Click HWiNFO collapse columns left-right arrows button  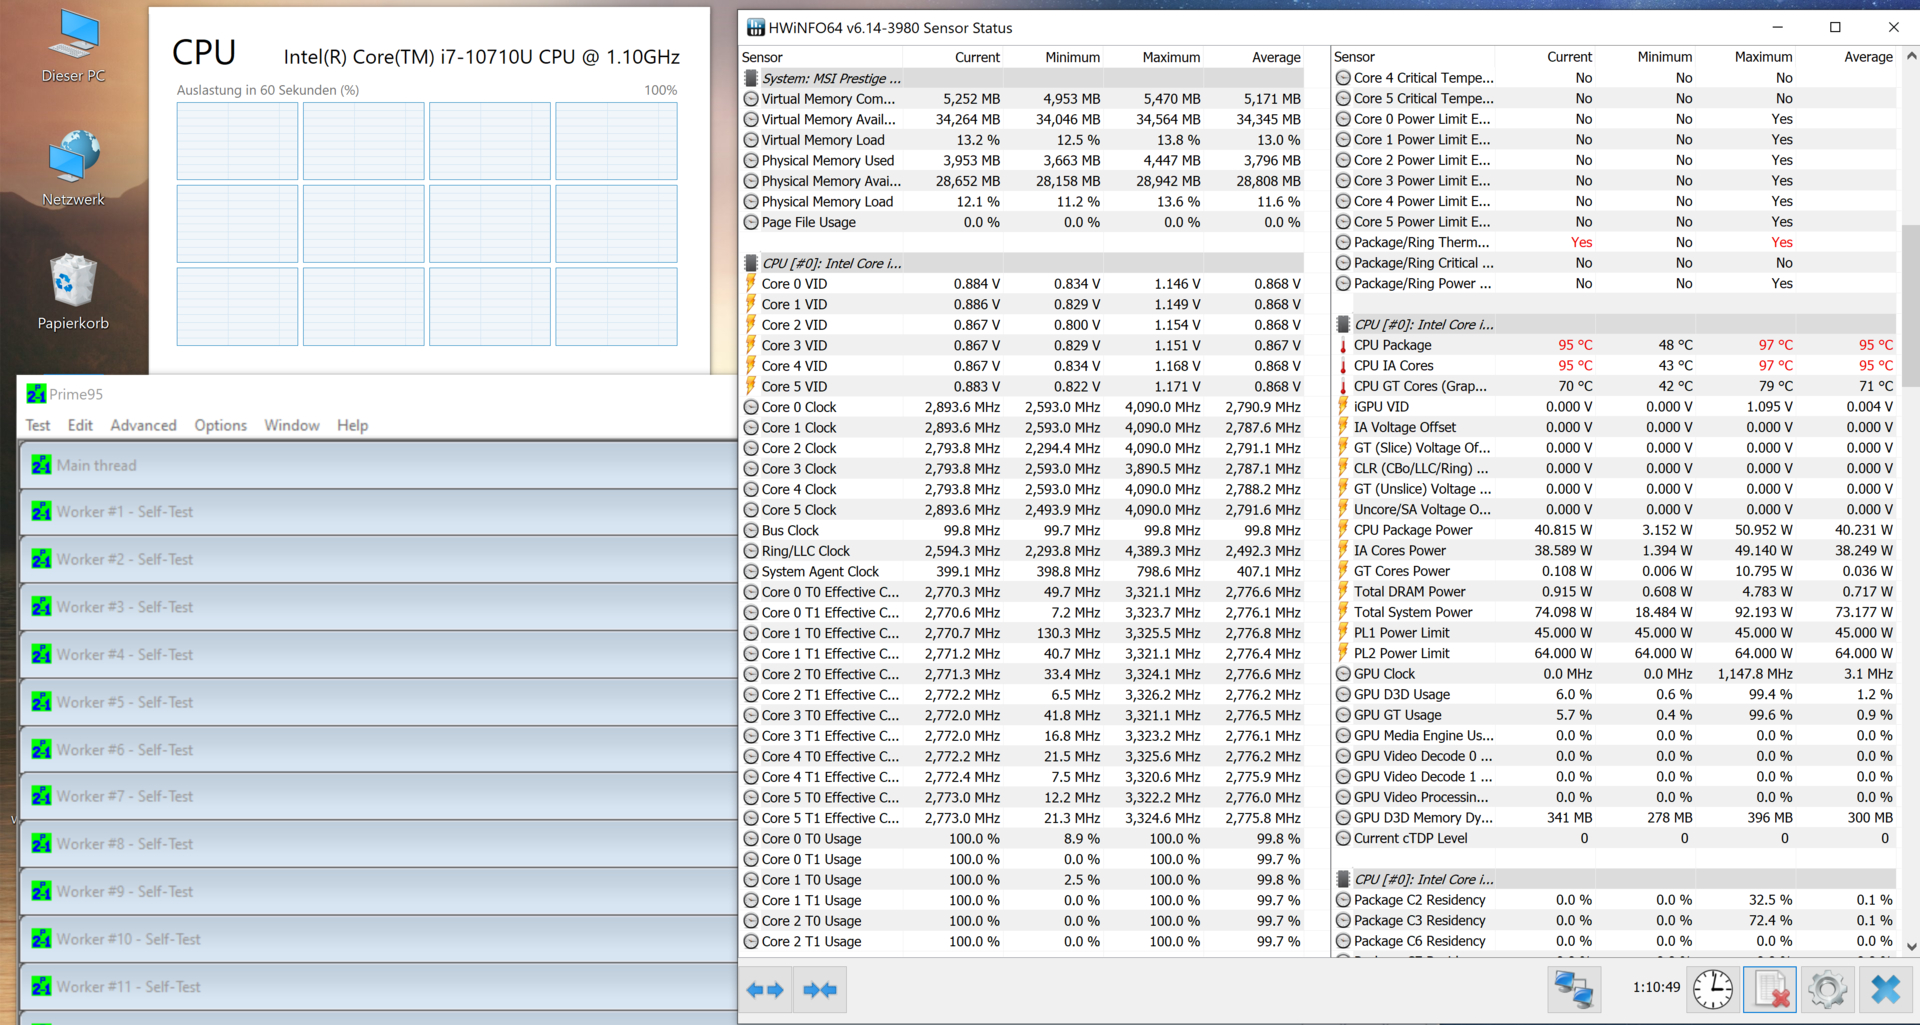(765, 990)
